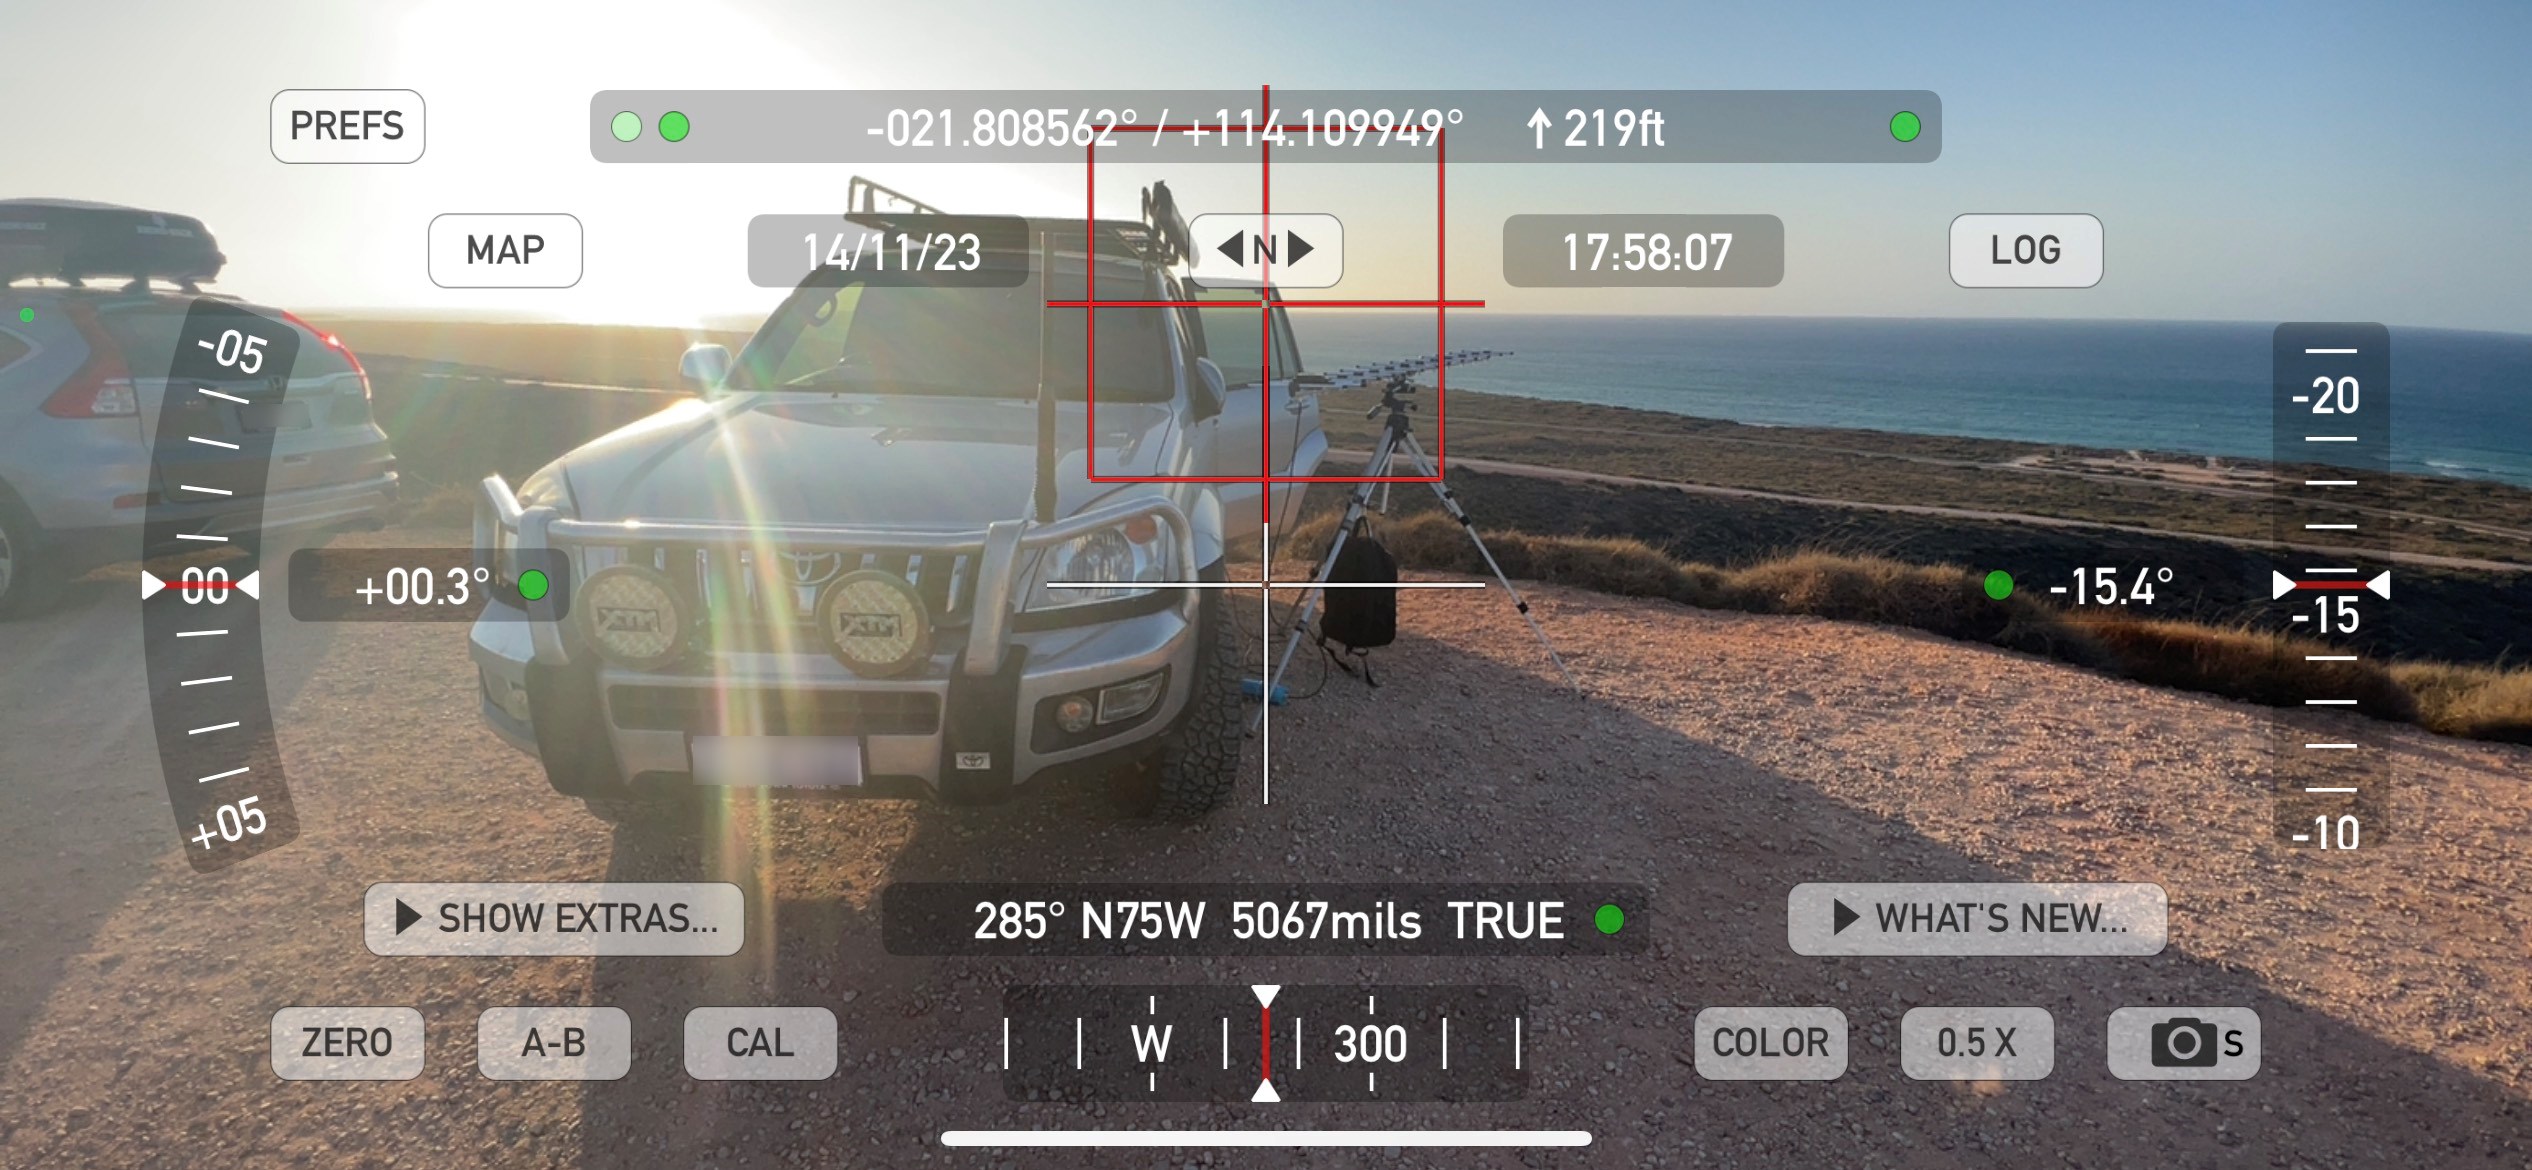Tap the date 14/11/23 field
Viewport: 2532px width, 1170px height.
895,250
